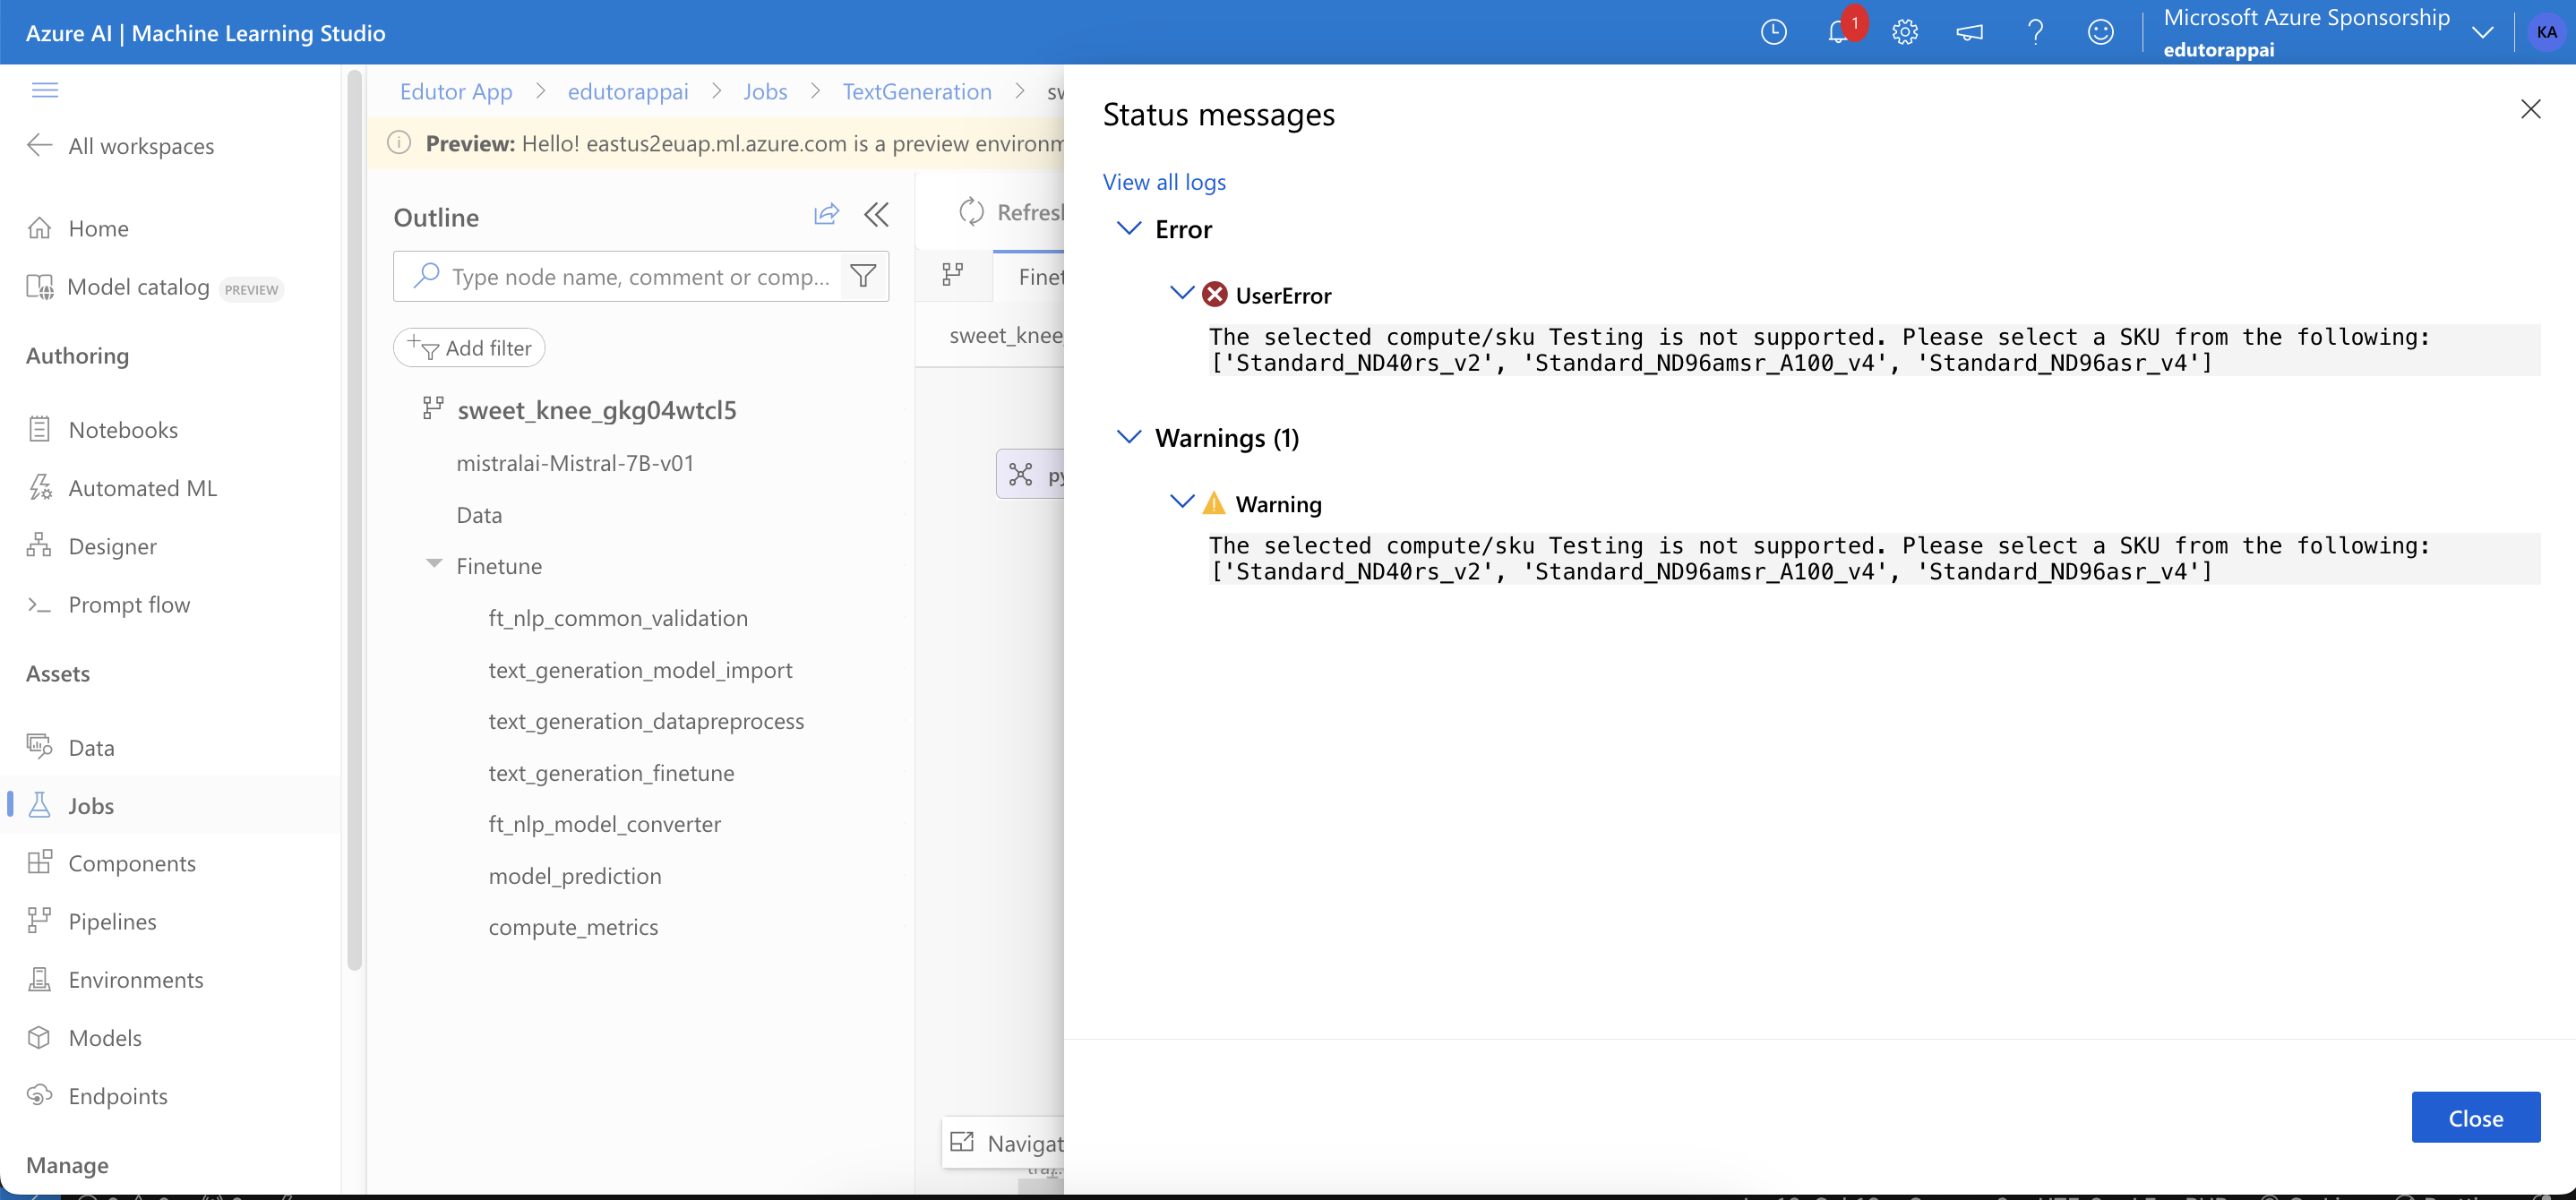2576x1200 pixels.
Task: Open TextGeneration breadcrumb link
Action: click(917, 91)
